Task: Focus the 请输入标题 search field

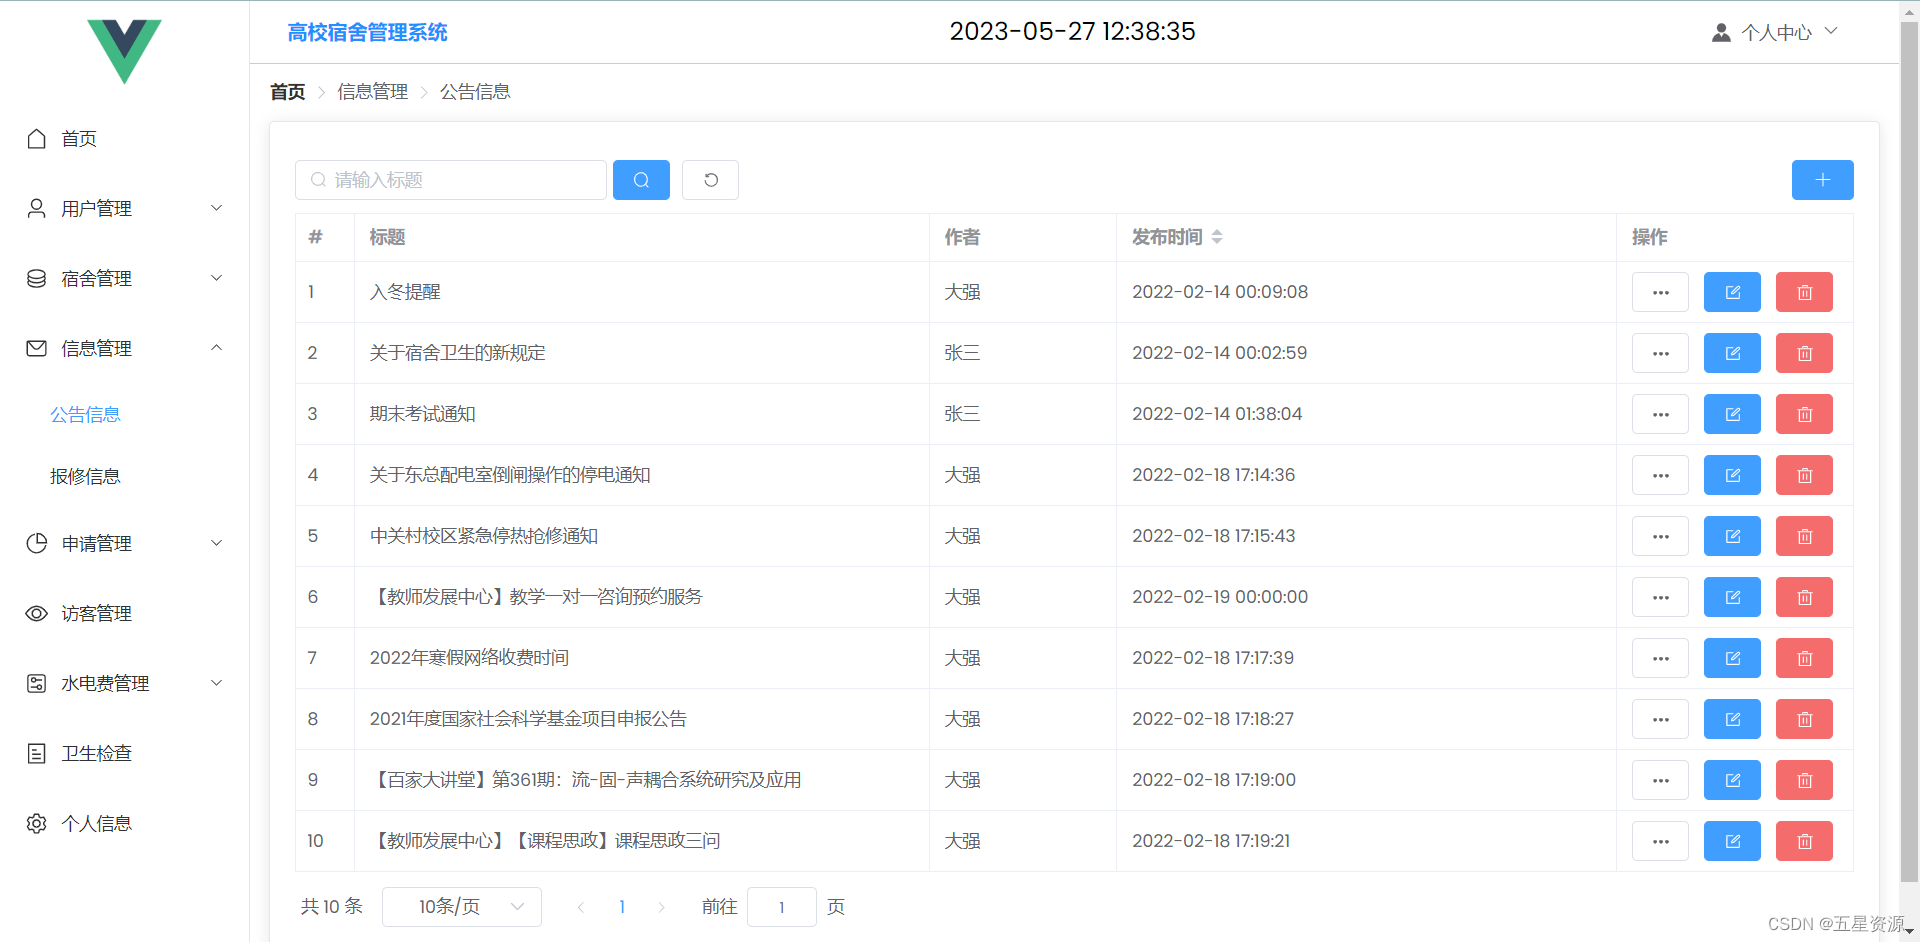Action: click(451, 180)
